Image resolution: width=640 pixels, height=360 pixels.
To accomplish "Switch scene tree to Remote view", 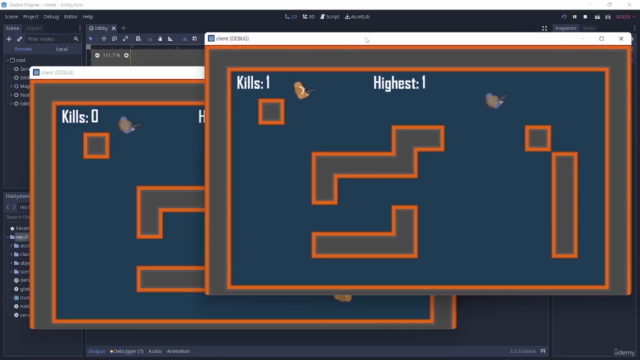I will coord(23,49).
